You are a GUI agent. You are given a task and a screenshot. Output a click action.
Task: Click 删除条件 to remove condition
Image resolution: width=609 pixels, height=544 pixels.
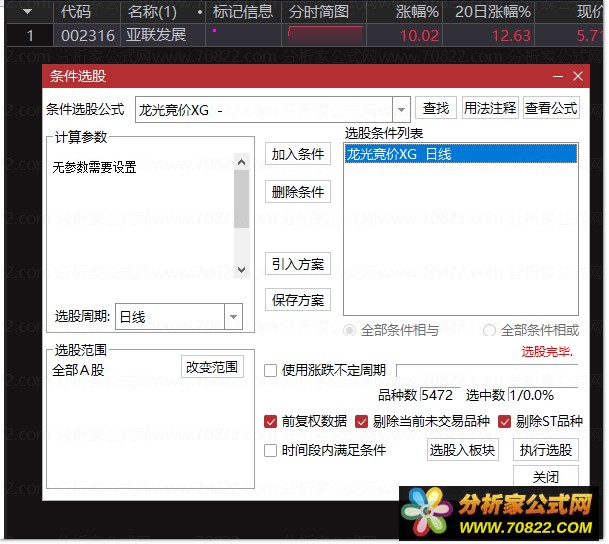(298, 191)
